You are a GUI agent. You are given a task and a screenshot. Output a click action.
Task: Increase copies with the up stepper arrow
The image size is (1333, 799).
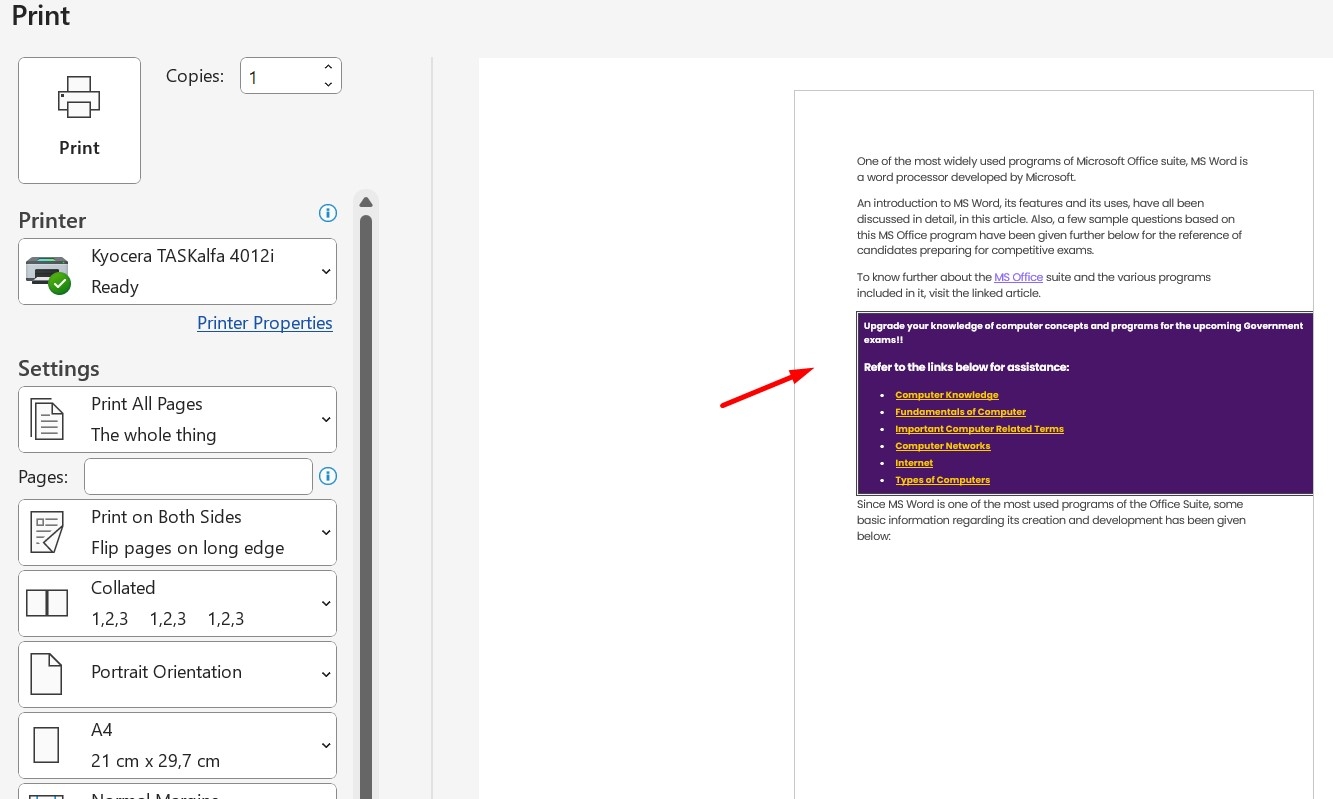pyautogui.click(x=328, y=67)
